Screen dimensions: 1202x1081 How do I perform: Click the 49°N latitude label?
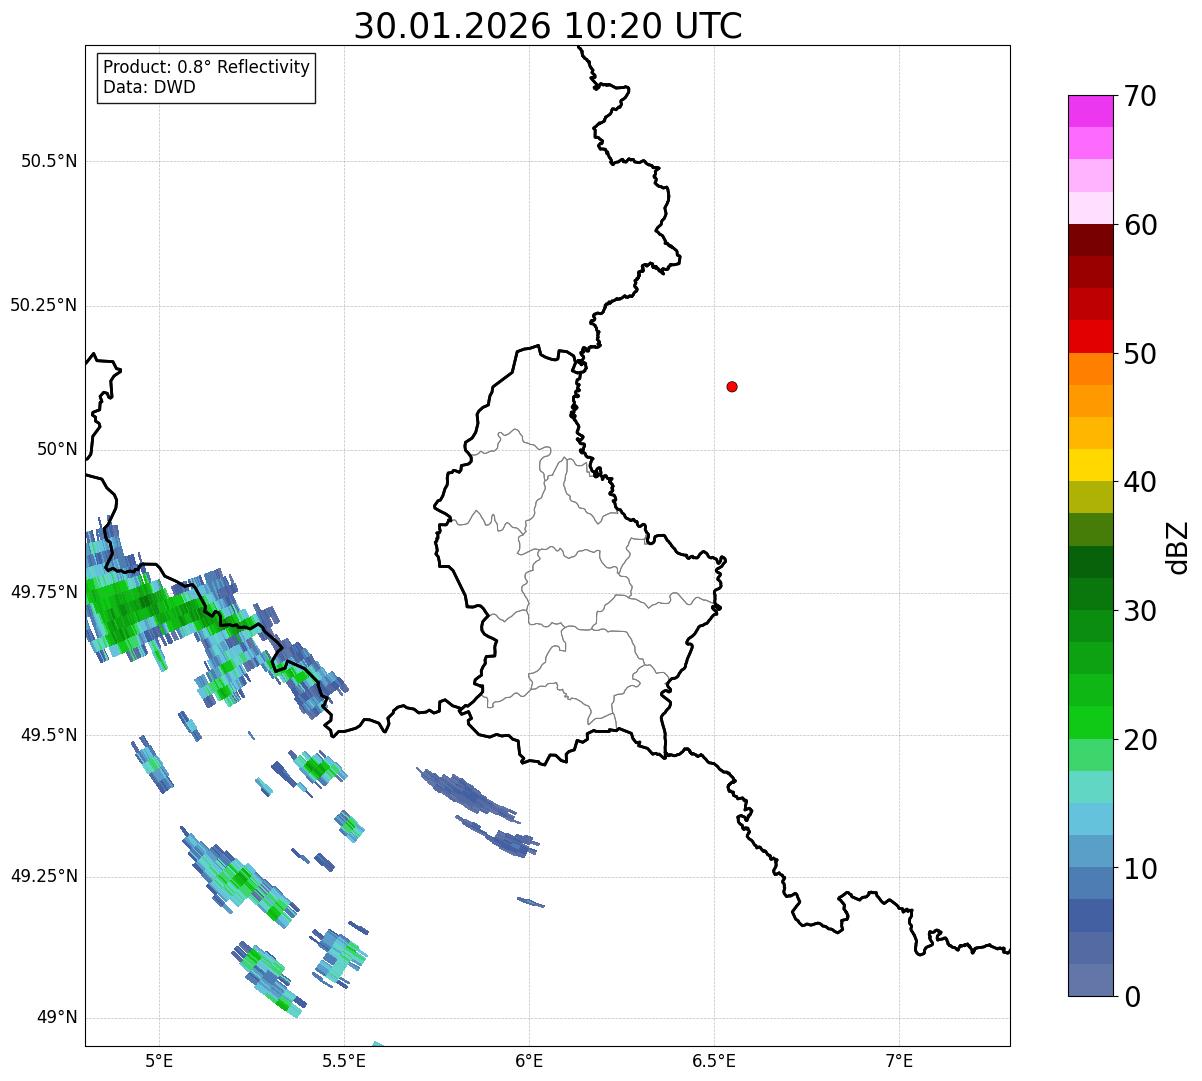click(58, 1017)
